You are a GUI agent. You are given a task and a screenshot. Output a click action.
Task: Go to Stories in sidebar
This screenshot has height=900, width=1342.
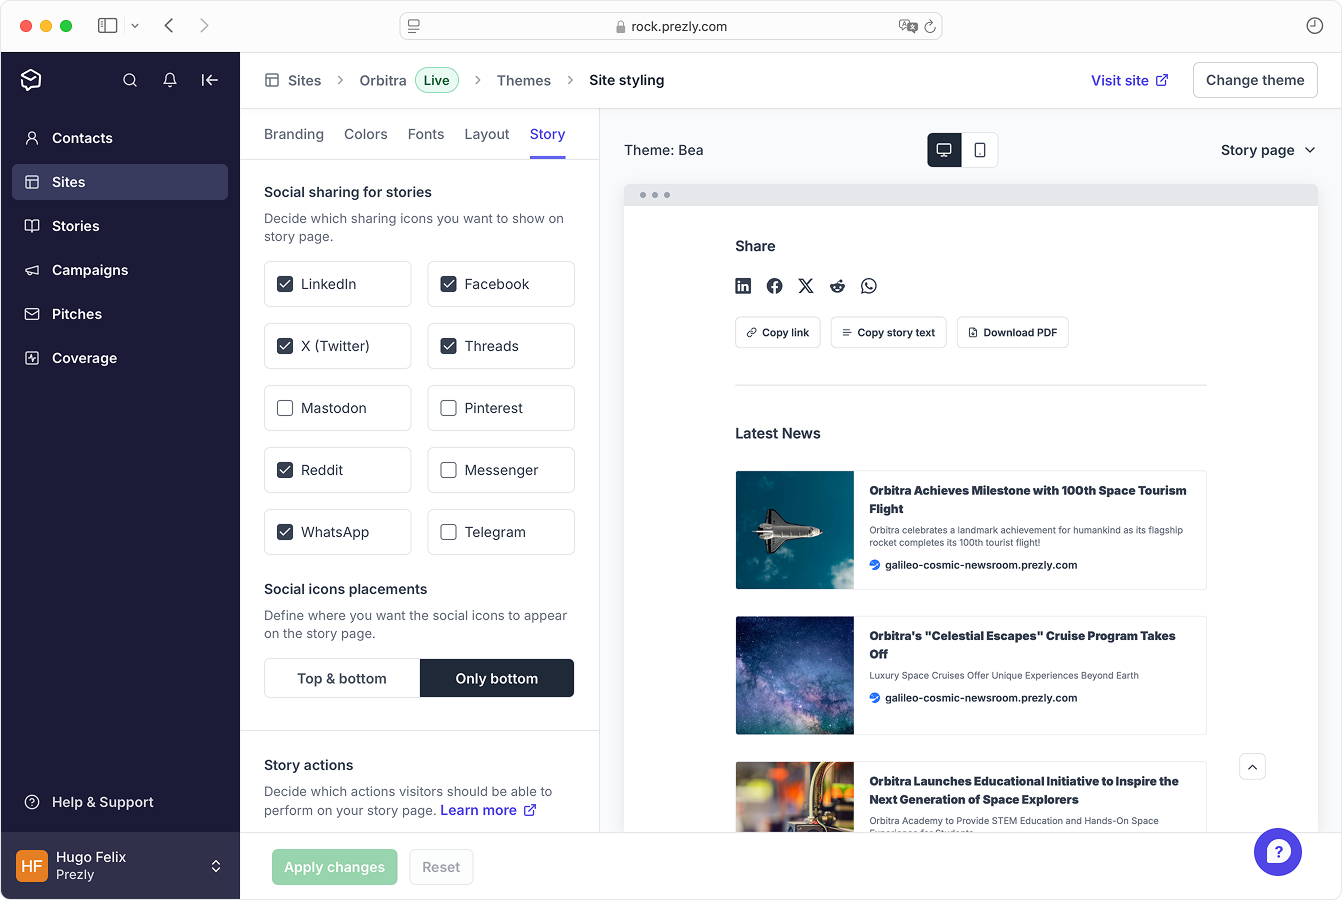pyautogui.click(x=120, y=226)
